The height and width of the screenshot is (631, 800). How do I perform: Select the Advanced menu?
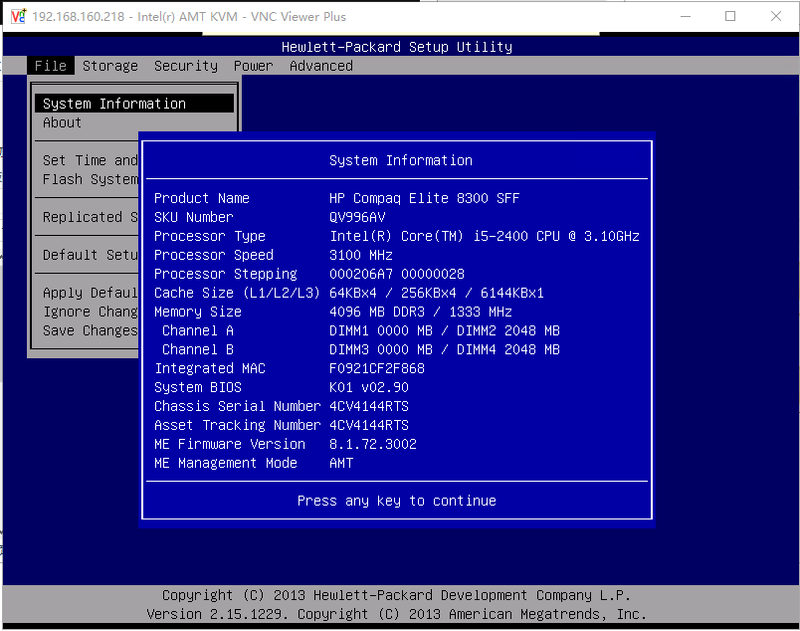point(321,66)
